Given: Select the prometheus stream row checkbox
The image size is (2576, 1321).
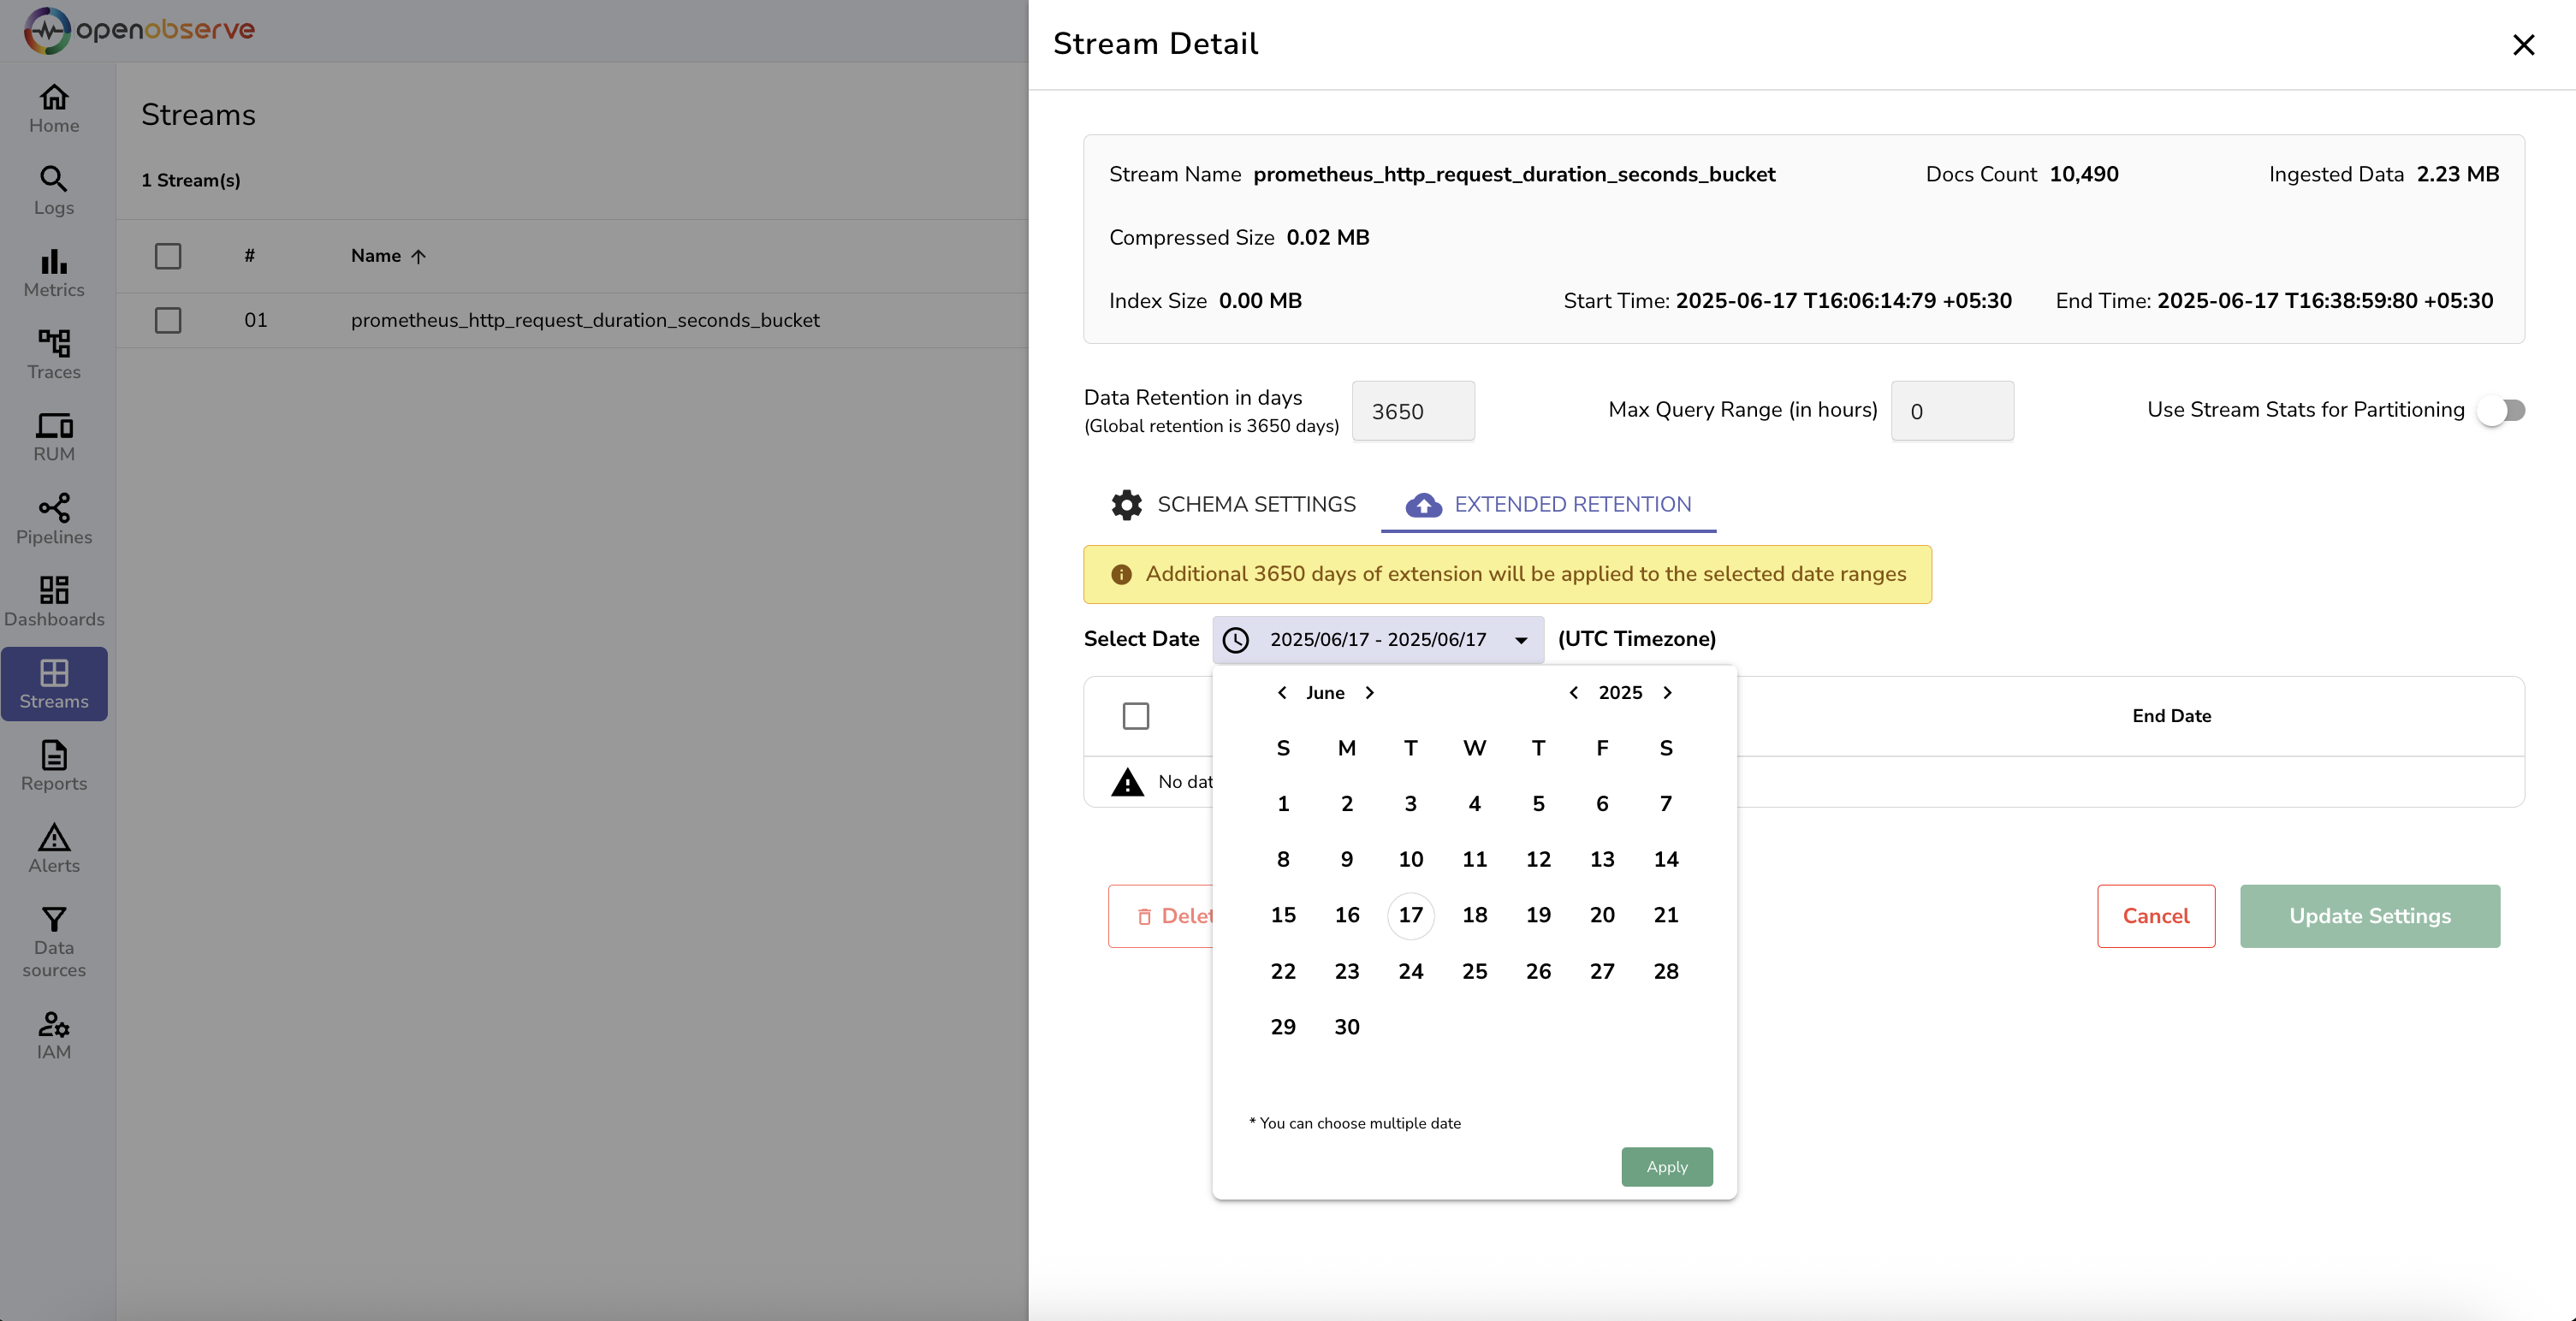Looking at the screenshot, I should coord(168,320).
